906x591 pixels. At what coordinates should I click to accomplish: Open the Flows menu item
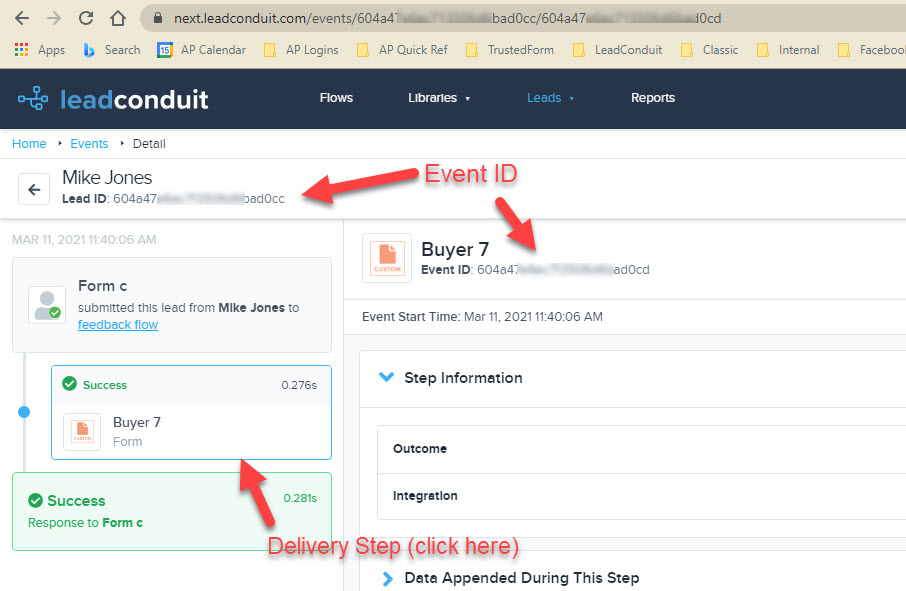pos(336,98)
